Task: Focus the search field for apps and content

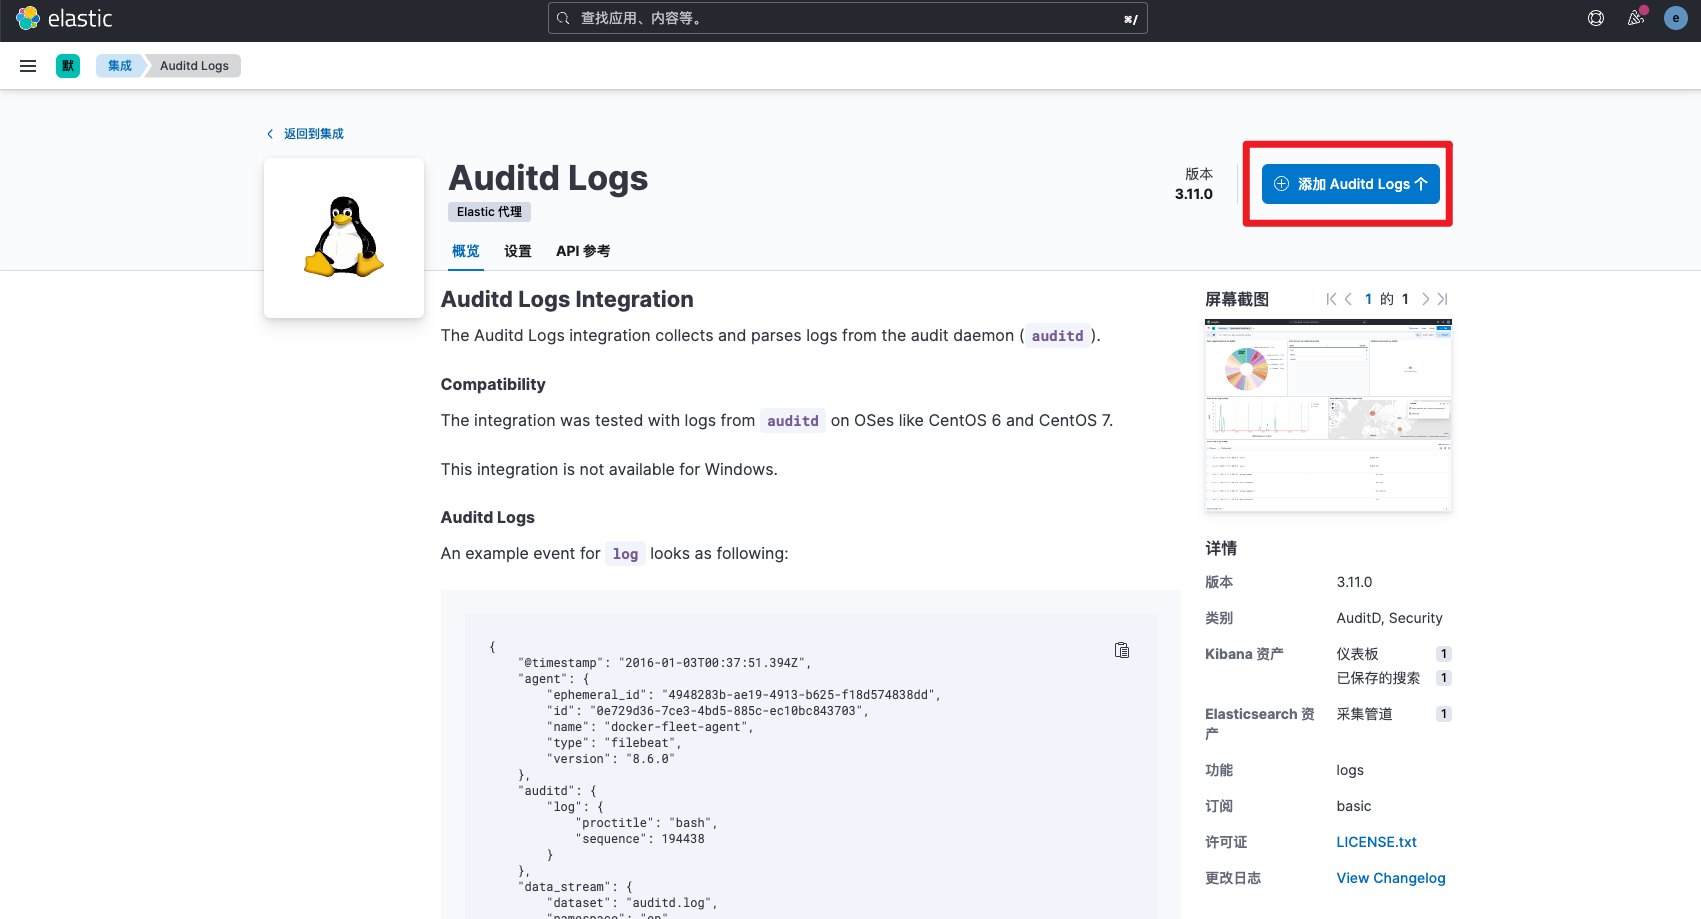Action: pos(848,18)
